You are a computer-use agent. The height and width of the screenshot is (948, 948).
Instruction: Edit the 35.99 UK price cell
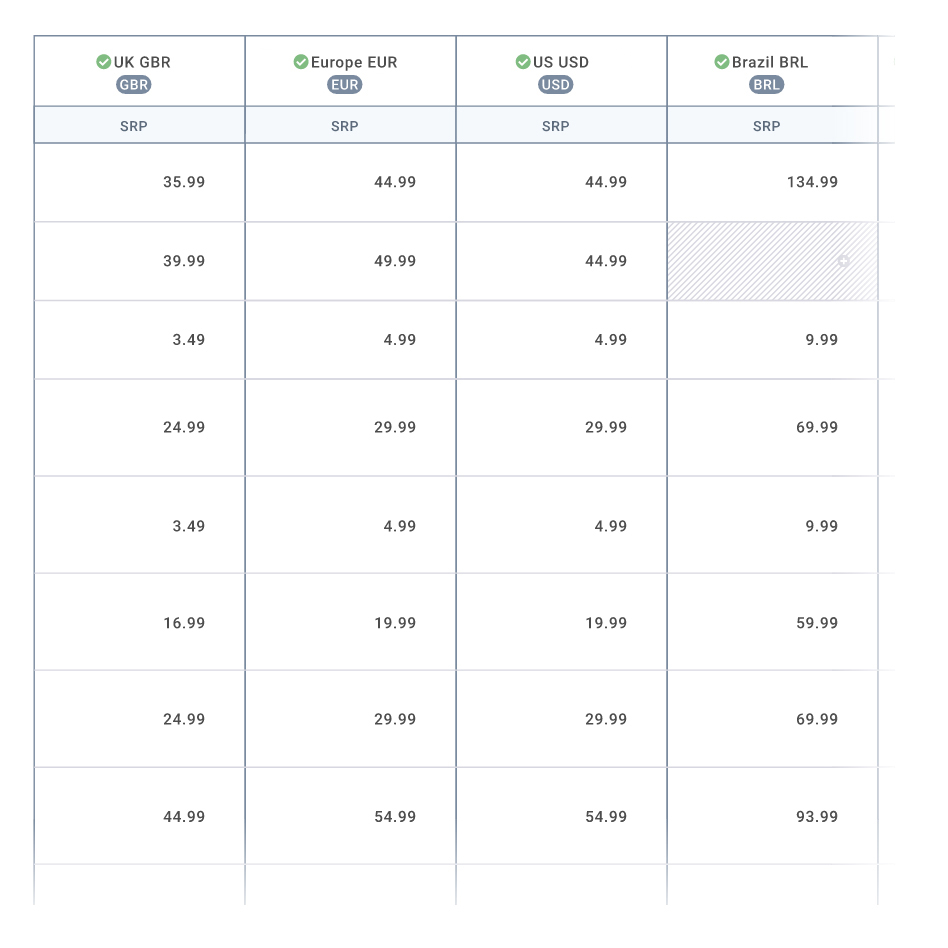pos(139,182)
